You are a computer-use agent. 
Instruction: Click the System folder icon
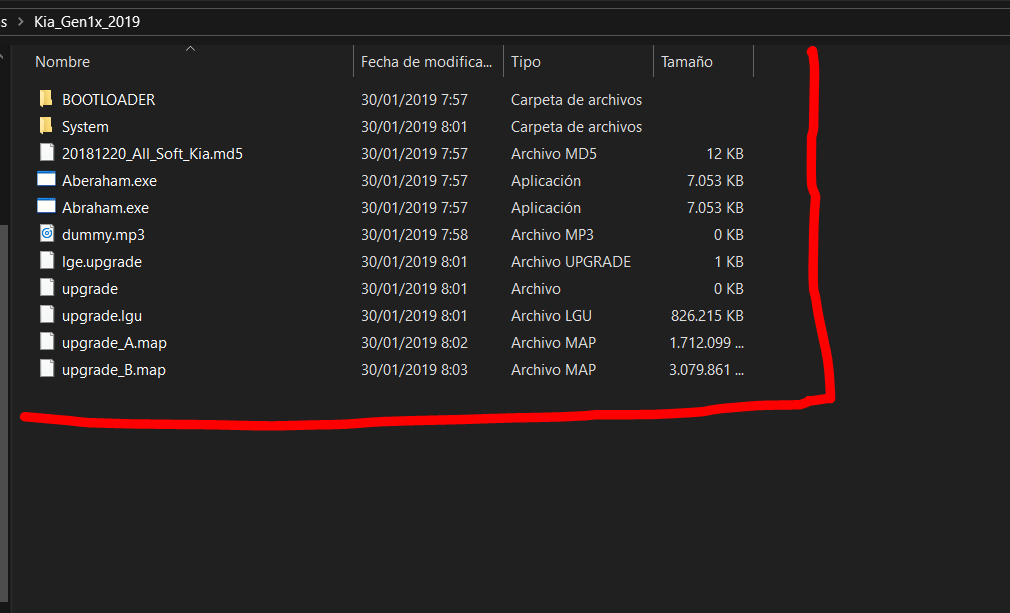46,126
